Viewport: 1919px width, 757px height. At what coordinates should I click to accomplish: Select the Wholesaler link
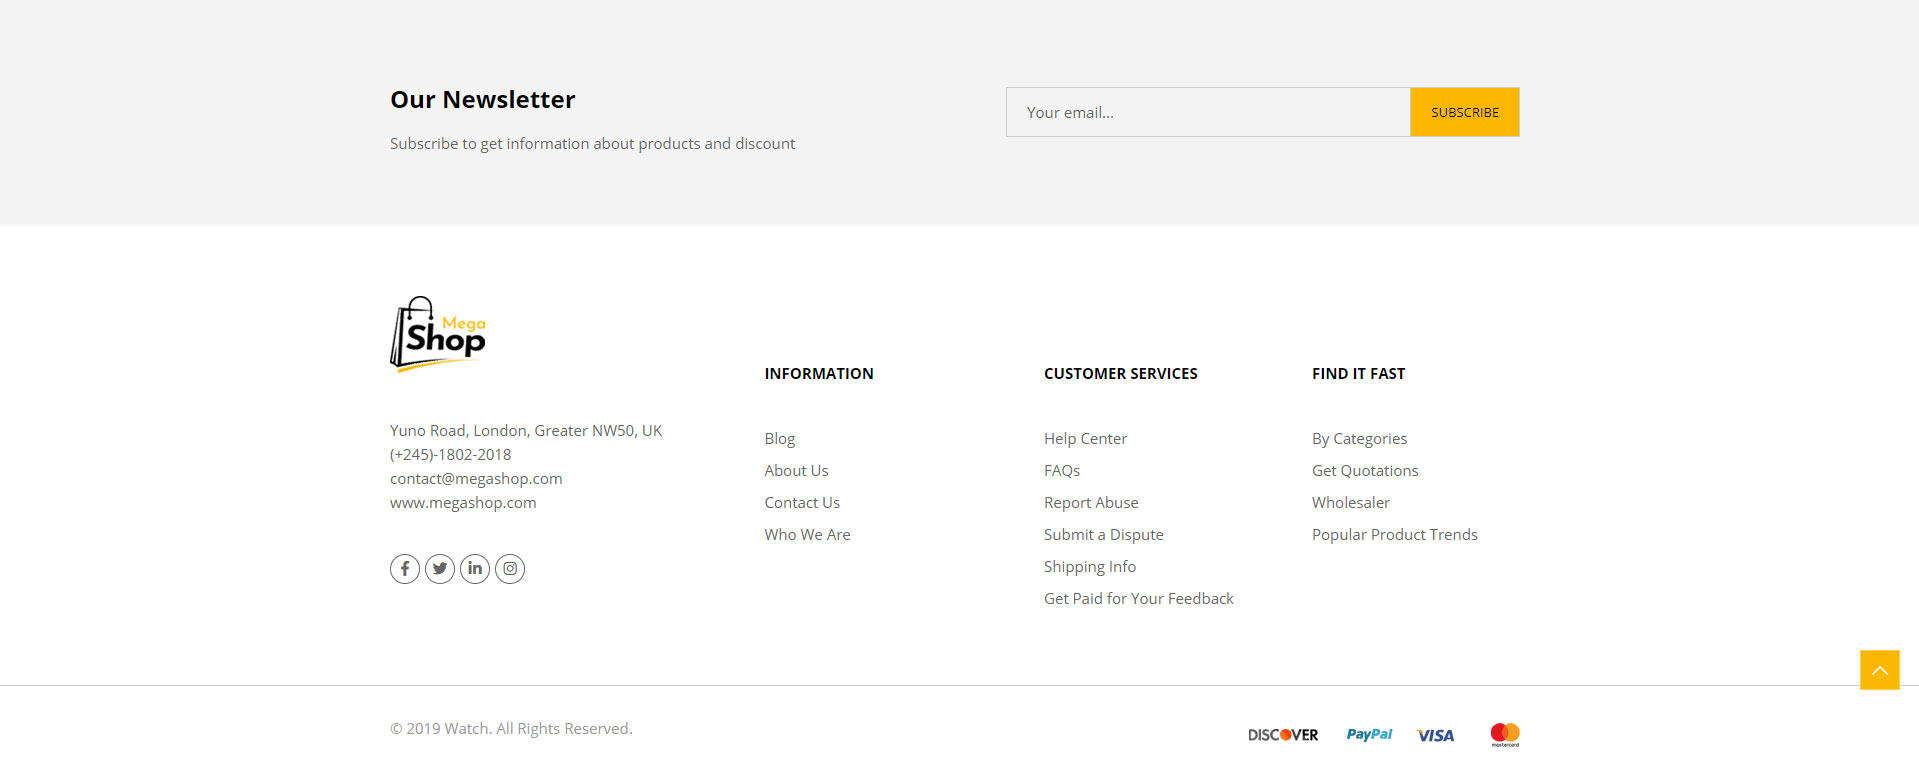coord(1351,503)
